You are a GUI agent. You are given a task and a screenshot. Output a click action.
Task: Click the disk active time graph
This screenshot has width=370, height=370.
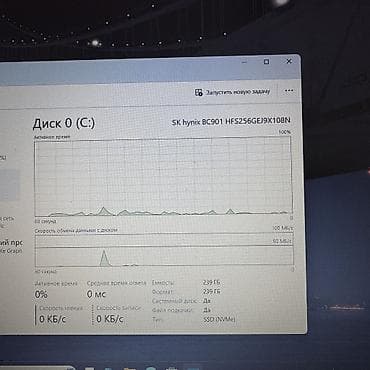[163, 177]
